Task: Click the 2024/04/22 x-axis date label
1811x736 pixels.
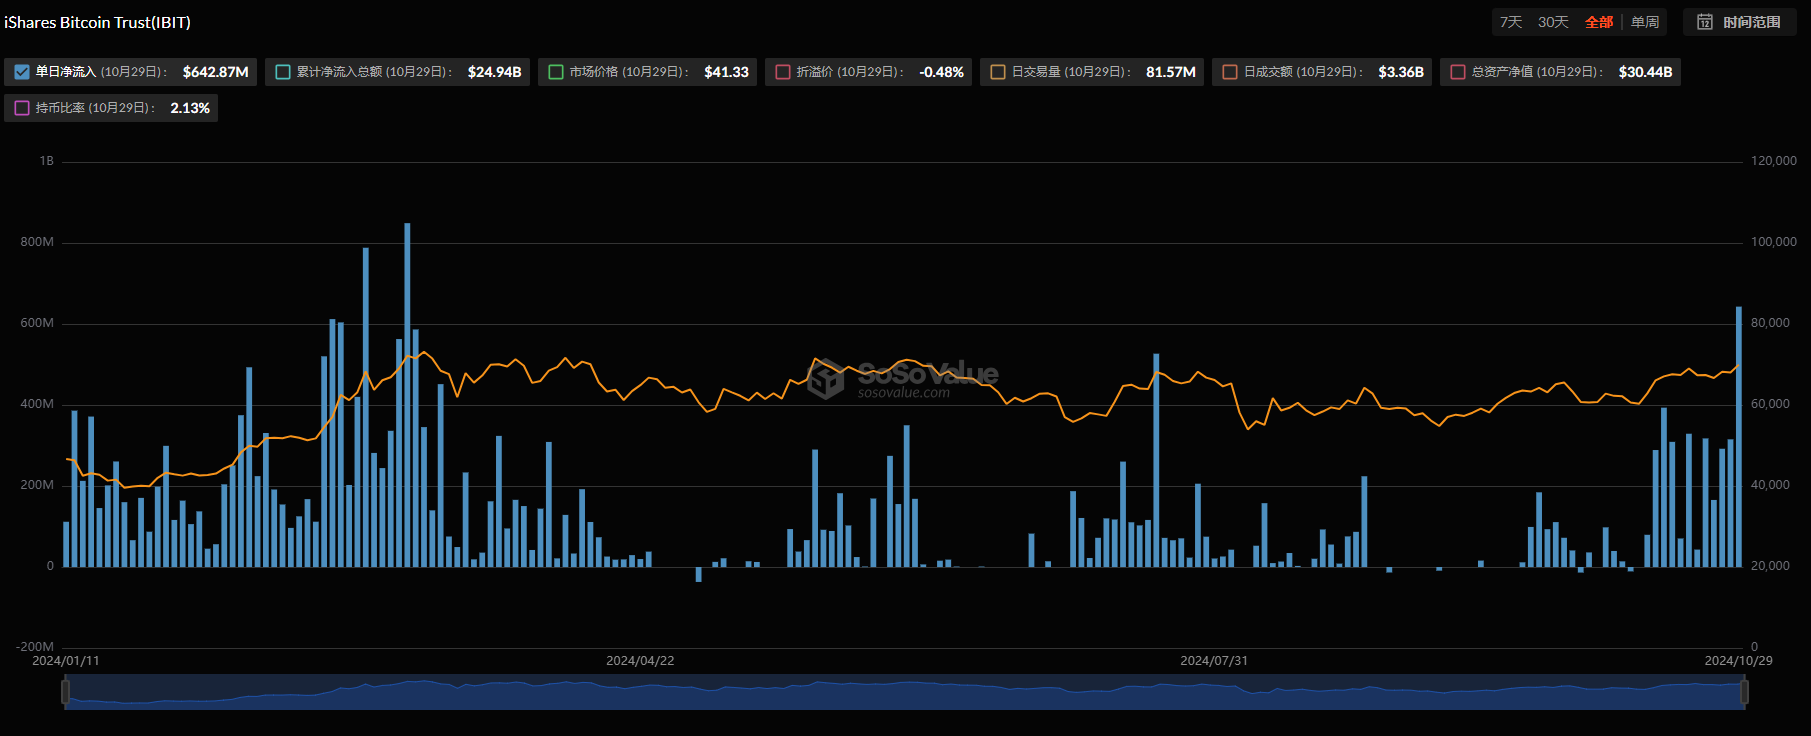Action: [x=640, y=661]
